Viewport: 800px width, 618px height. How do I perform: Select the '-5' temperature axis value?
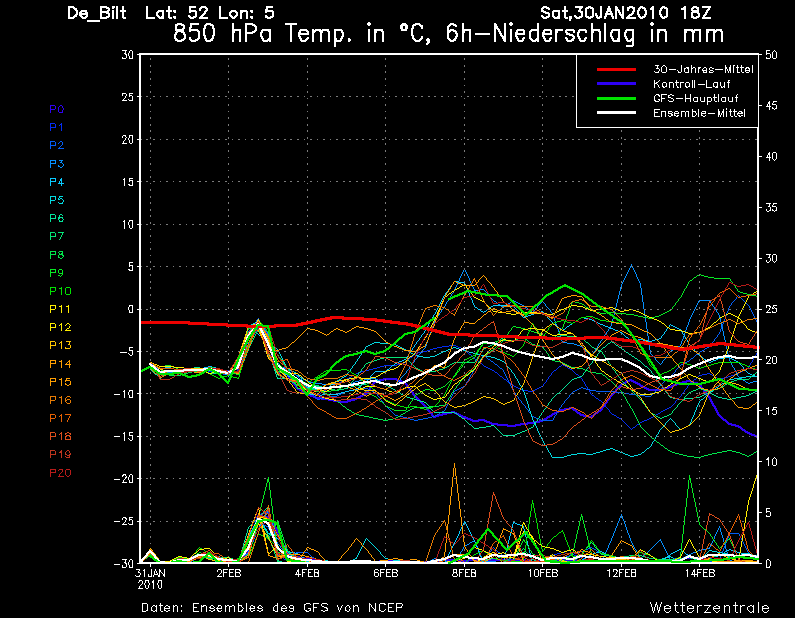point(127,352)
